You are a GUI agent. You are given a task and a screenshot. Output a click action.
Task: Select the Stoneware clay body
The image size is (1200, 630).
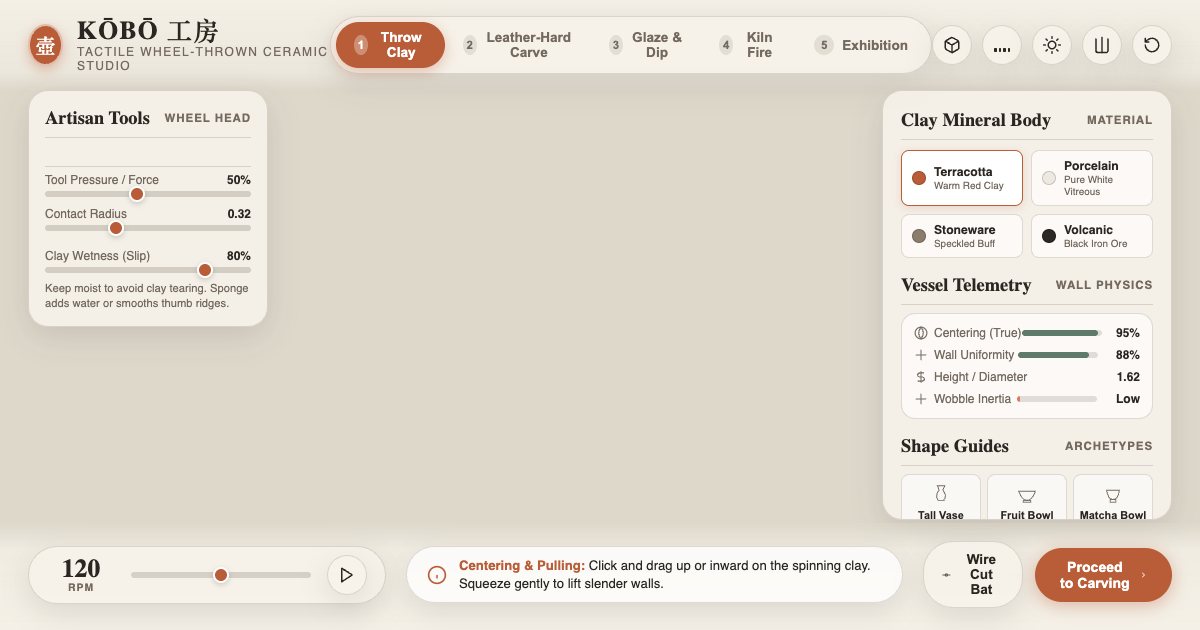(x=962, y=236)
